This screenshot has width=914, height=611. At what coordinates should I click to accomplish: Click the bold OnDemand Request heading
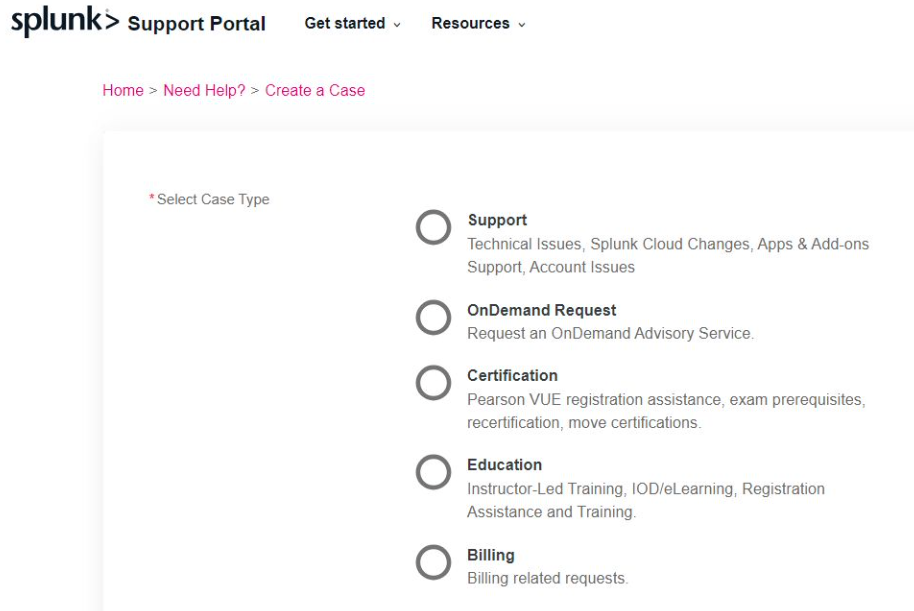541,311
